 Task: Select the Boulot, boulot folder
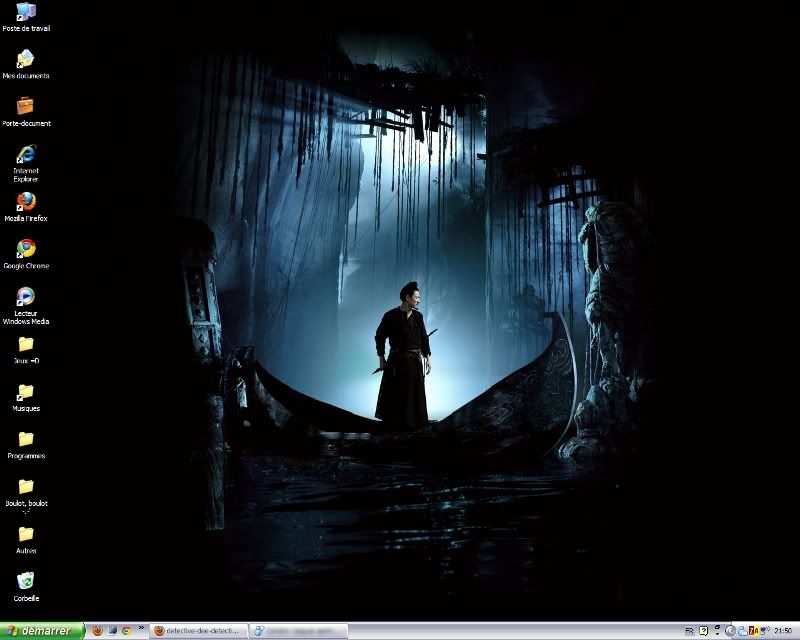click(x=26, y=496)
